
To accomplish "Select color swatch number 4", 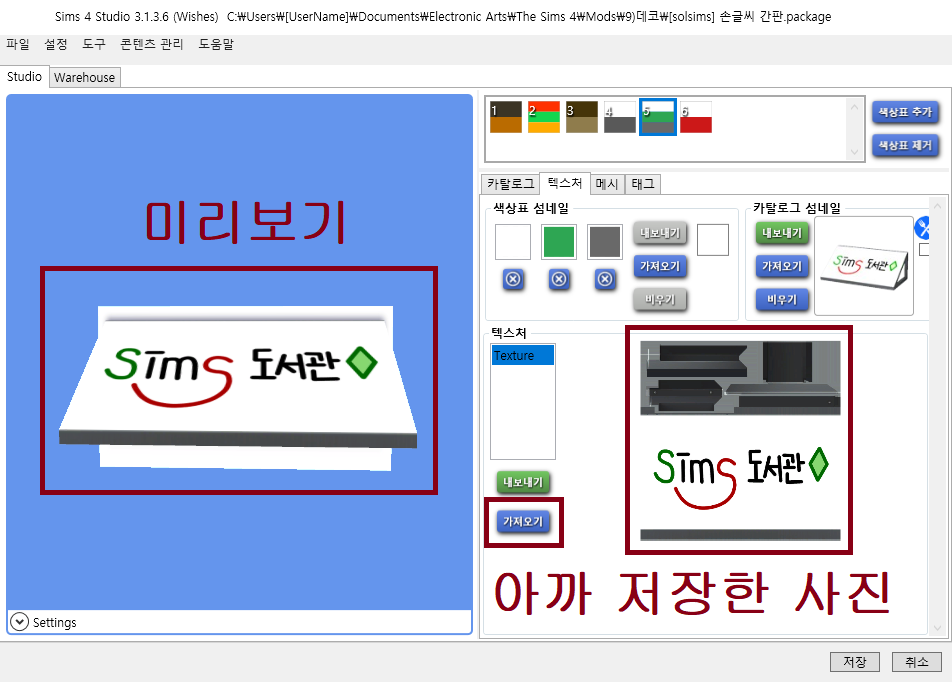I will click(619, 117).
